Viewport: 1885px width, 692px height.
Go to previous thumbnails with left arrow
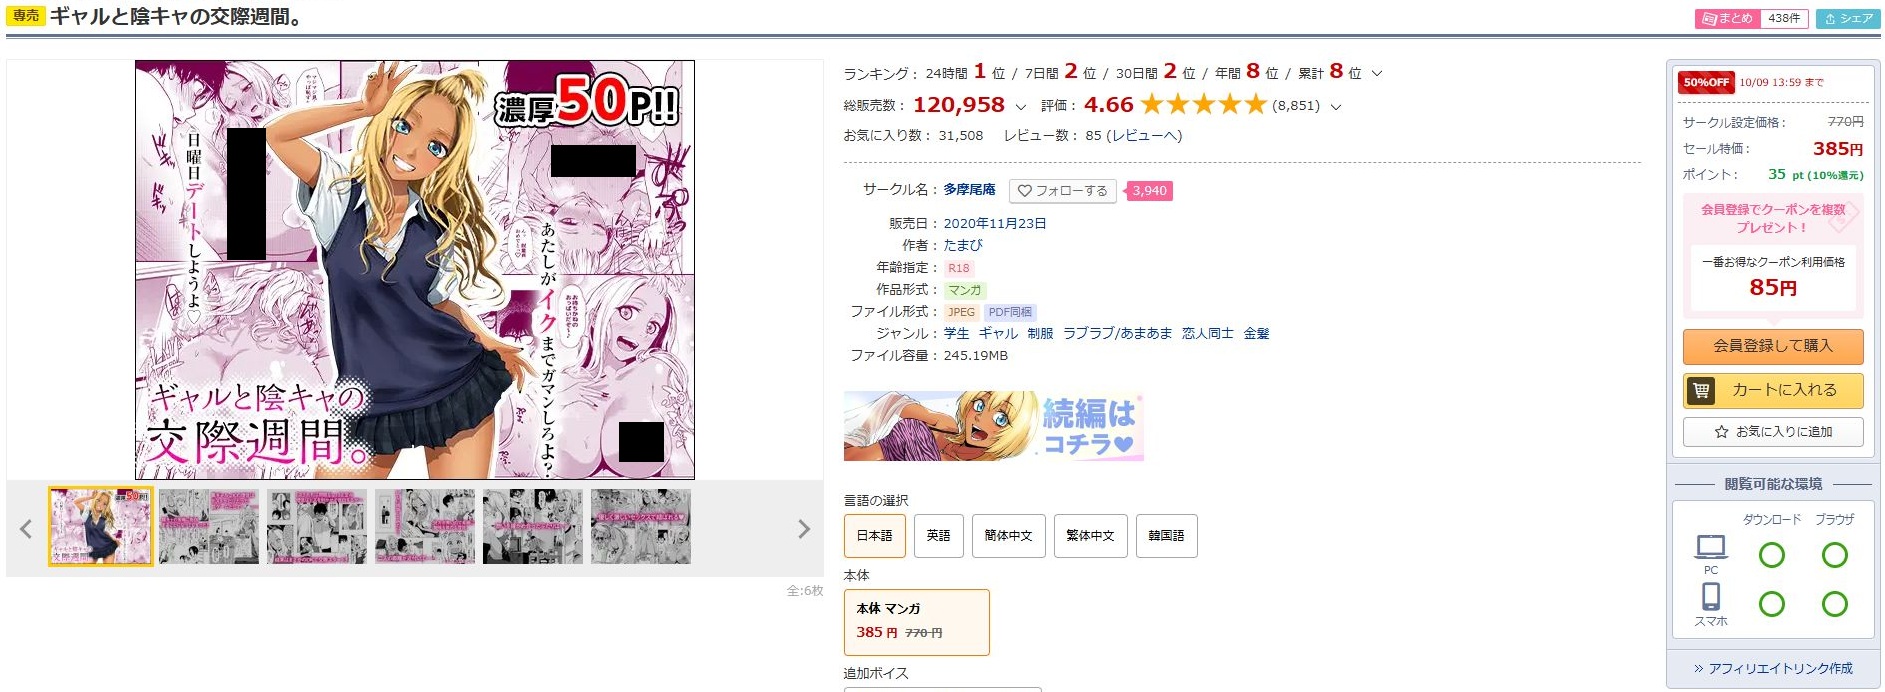(x=26, y=529)
